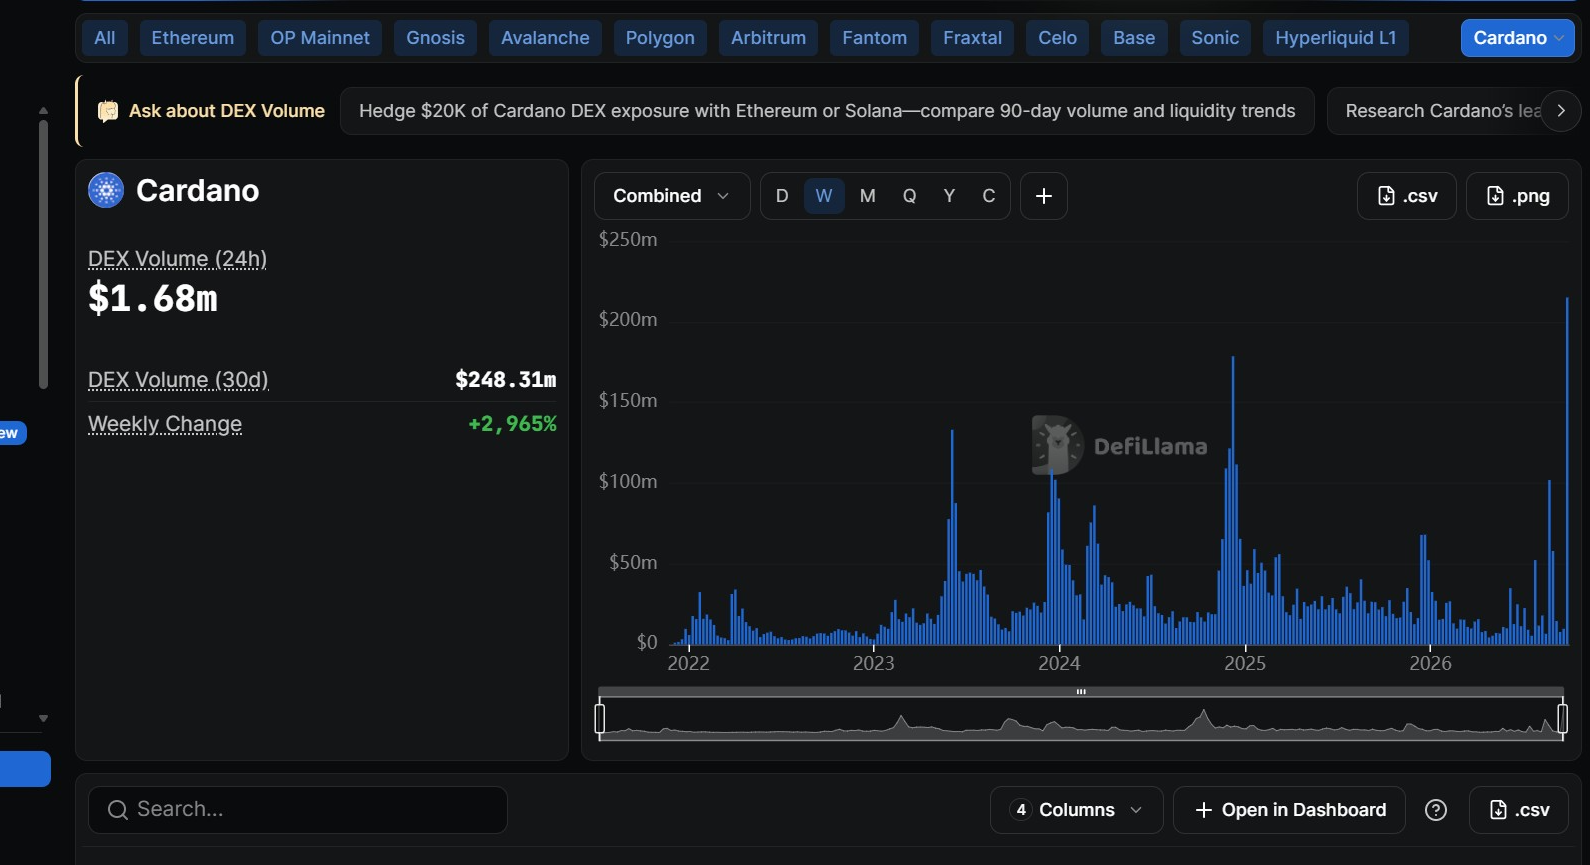
Task: Click the Cardano logo icon
Action: [x=106, y=190]
